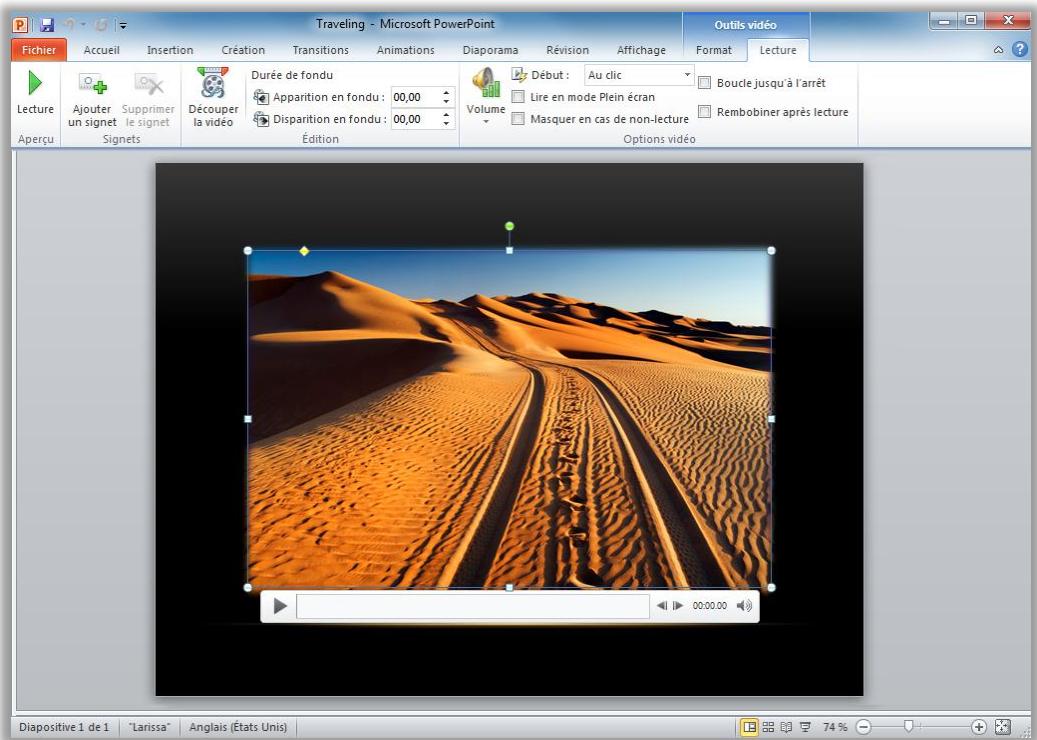The height and width of the screenshot is (740, 1037).
Task: Decrease Disparition en fondu value
Action: pos(446,124)
